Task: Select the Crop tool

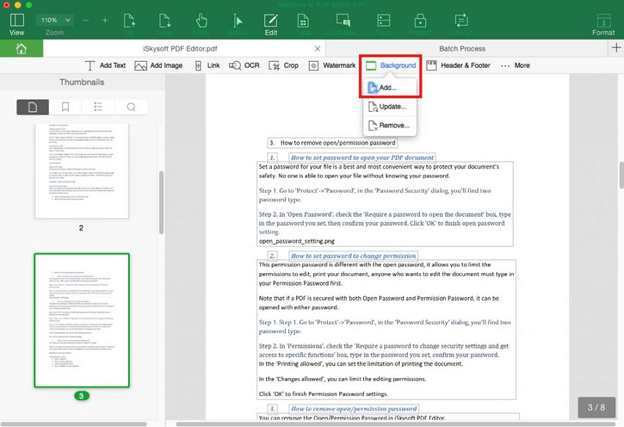Action: coord(283,65)
